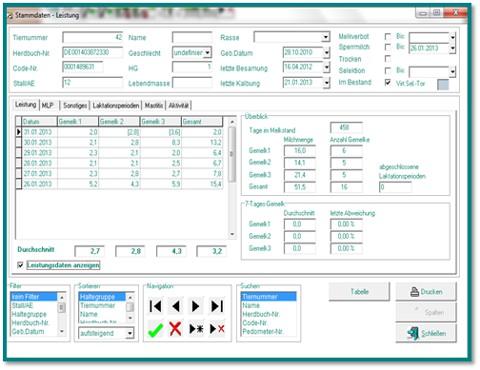Toggle Leistungsdaten anzeigen checkbox
The width and height of the screenshot is (480, 370).
click(x=20, y=265)
